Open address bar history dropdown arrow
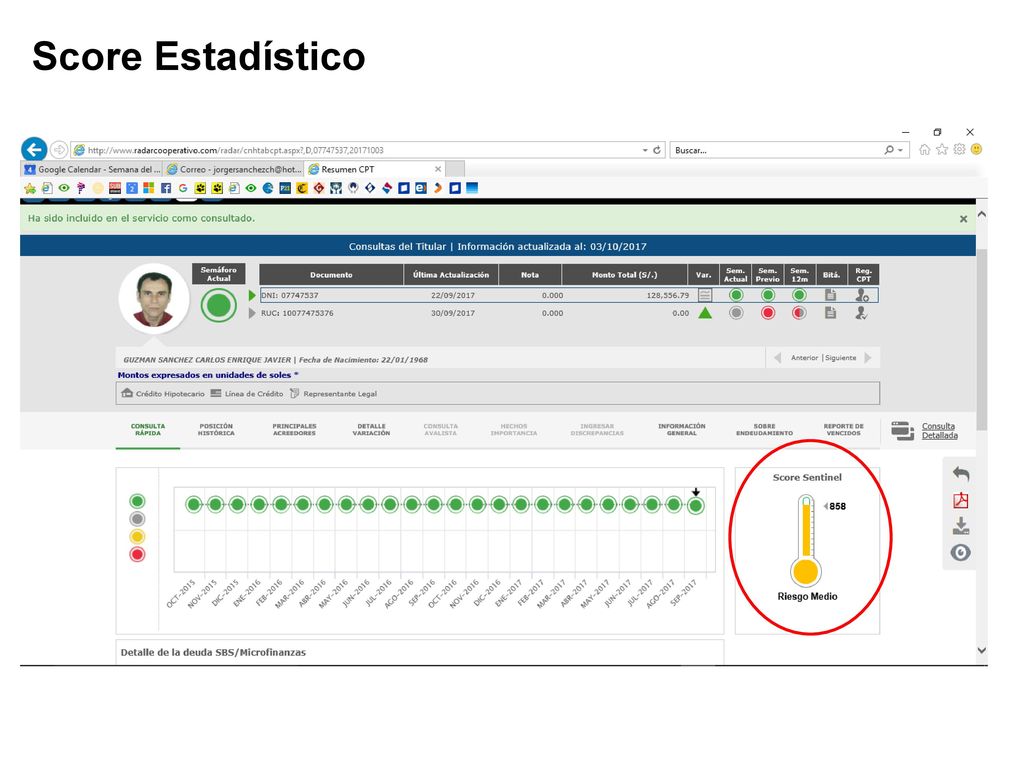 (645, 150)
